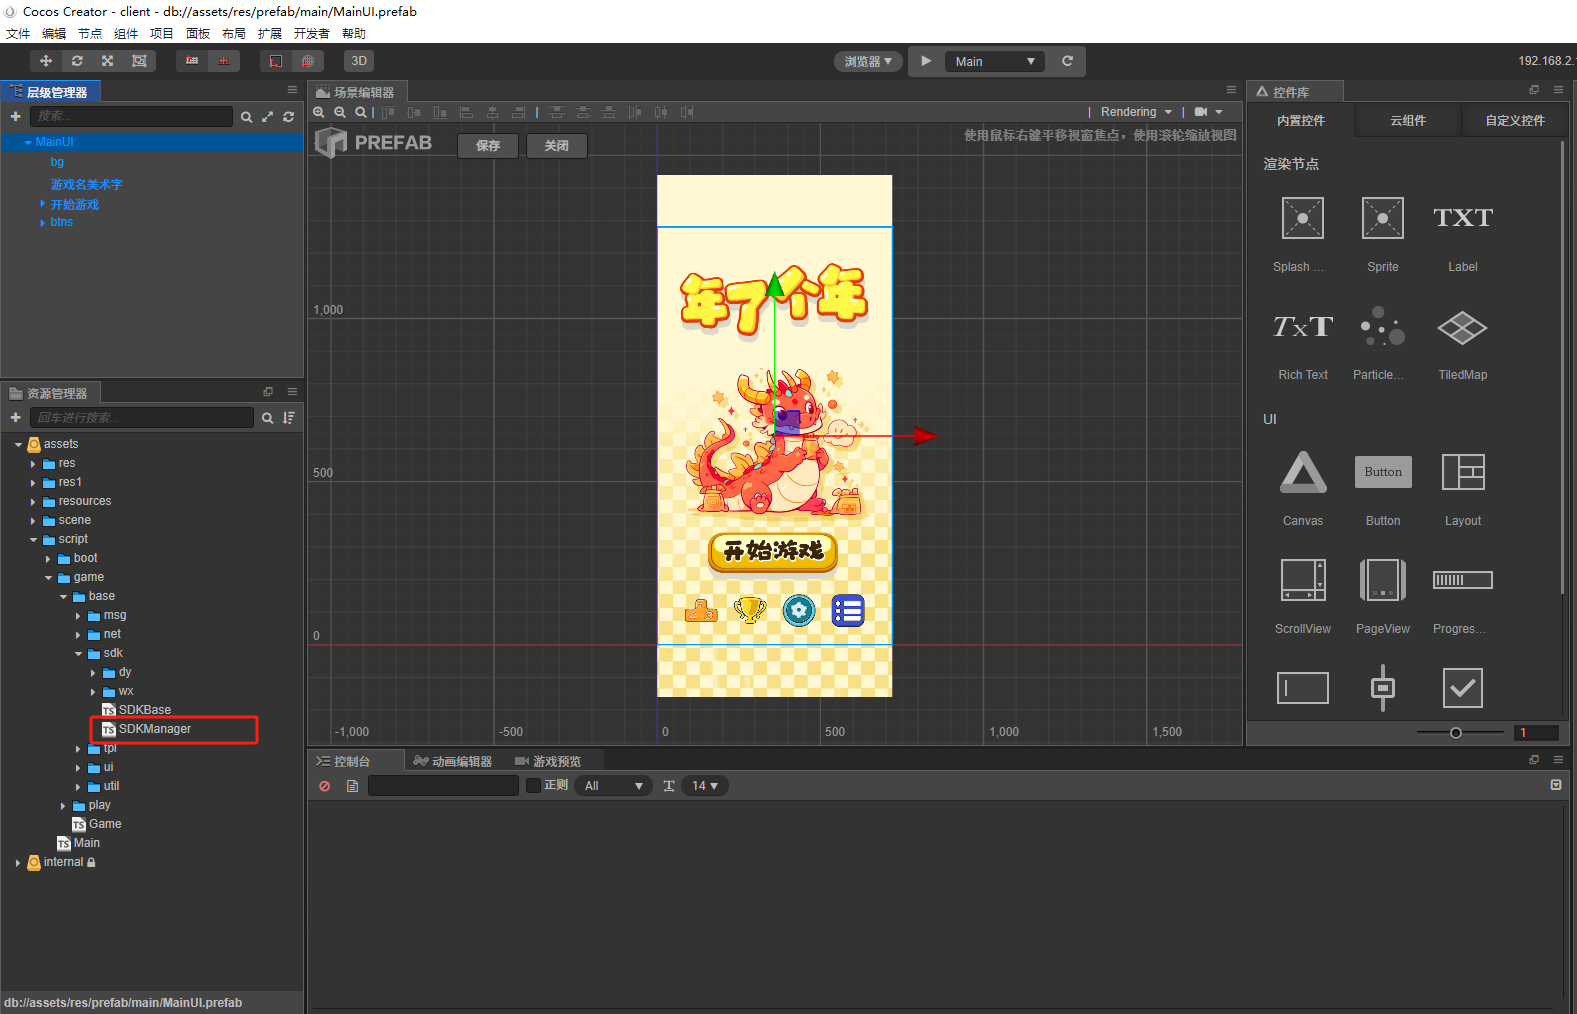Switch to 自定义控件 tab

pos(1515,121)
